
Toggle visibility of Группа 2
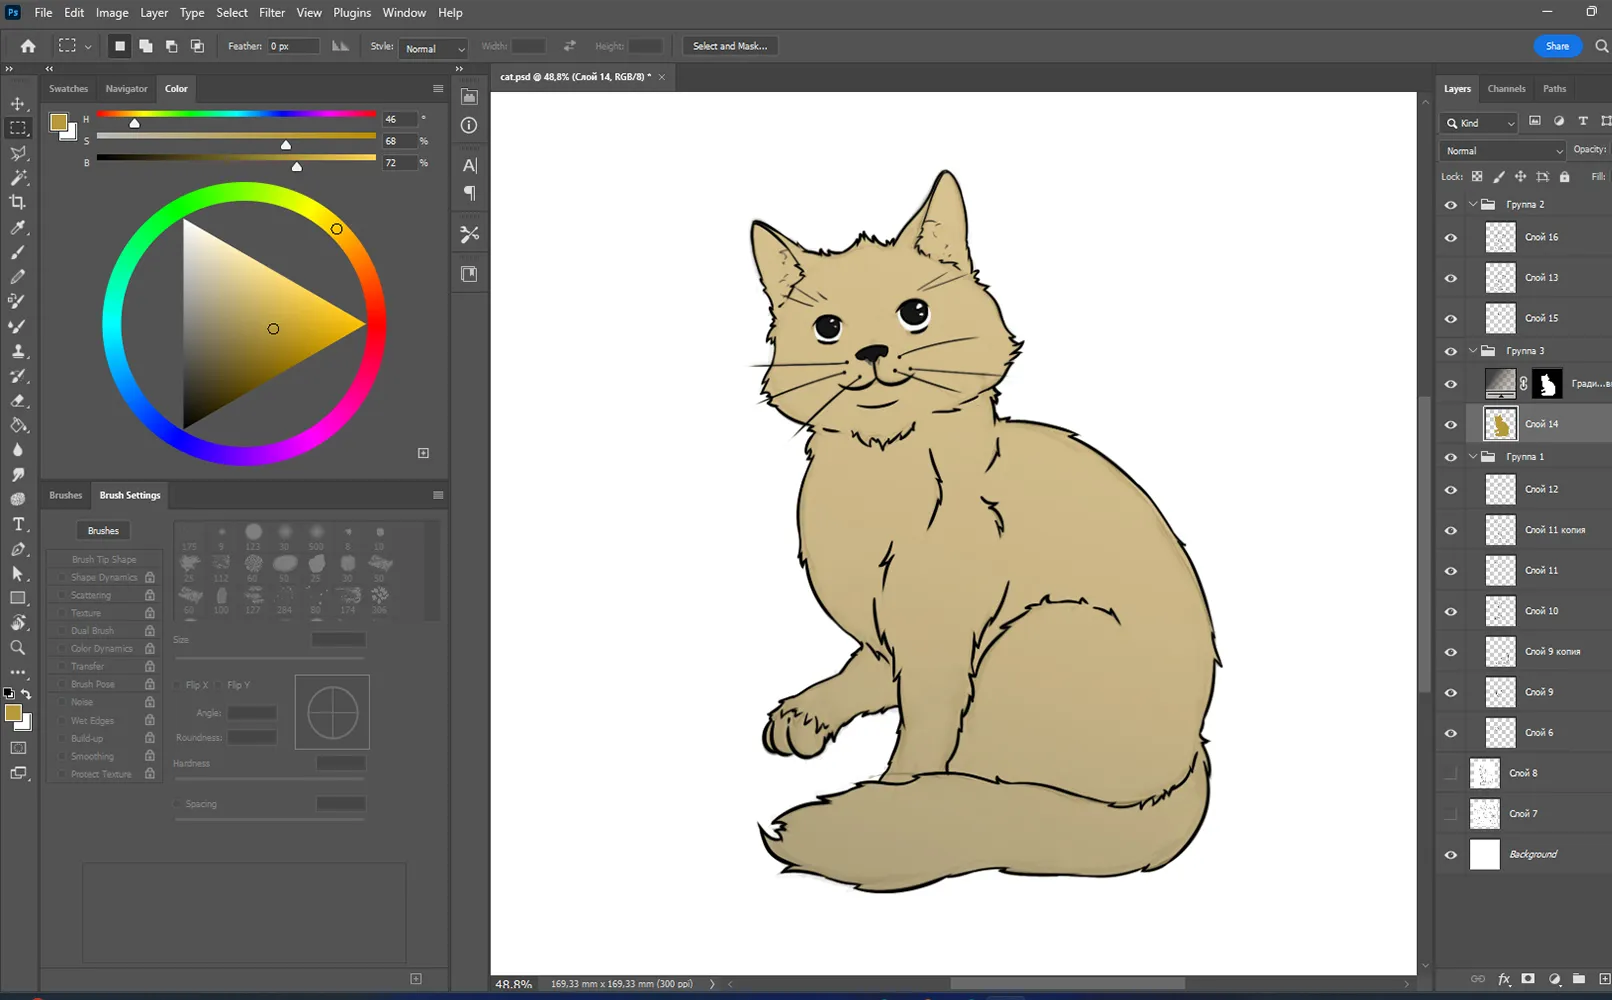[1451, 205]
